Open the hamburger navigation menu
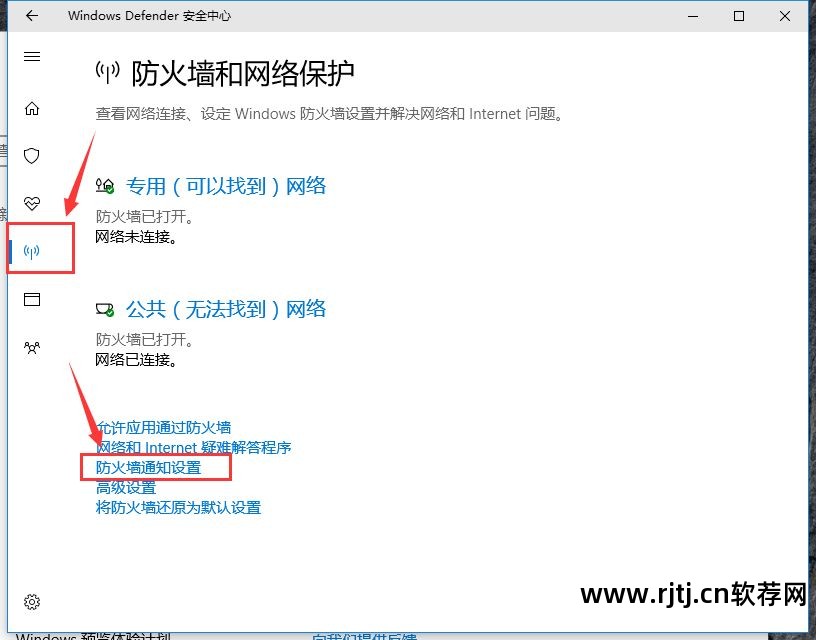The width and height of the screenshot is (816, 640). click(31, 57)
